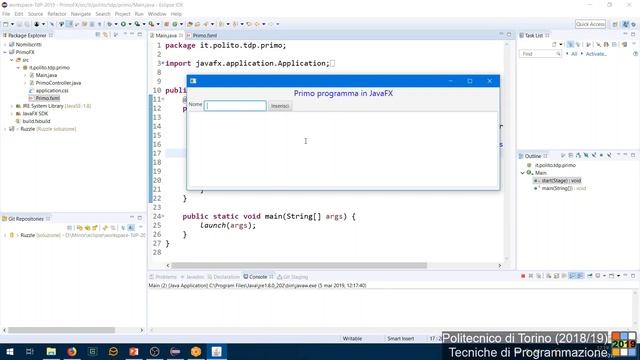Terminate the running program in the Console
This screenshot has width=640, height=360.
coord(523,276)
